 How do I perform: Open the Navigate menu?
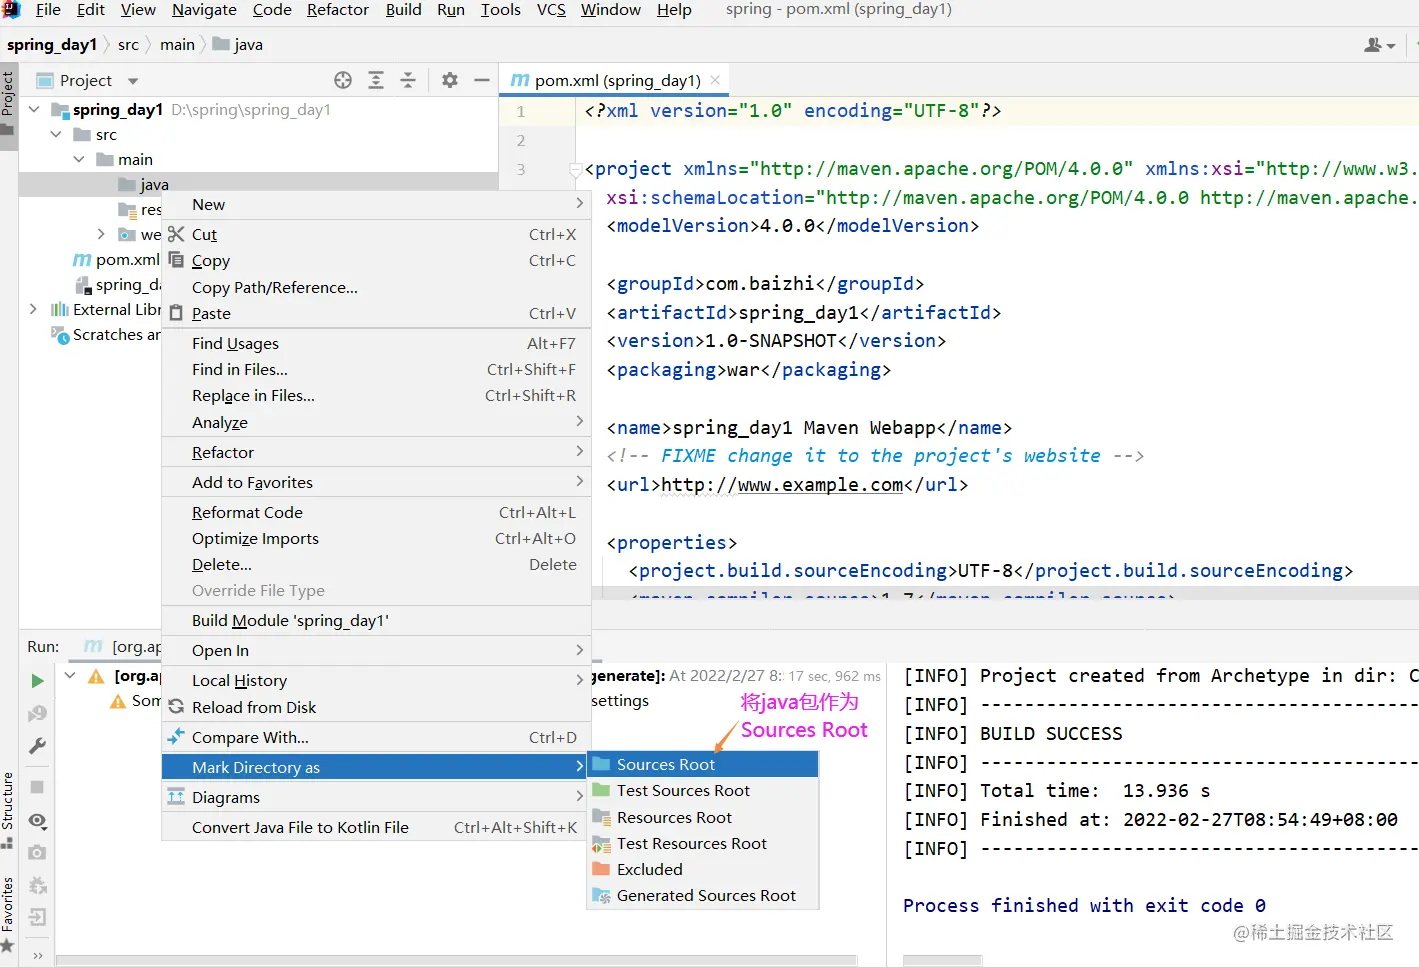[x=204, y=10]
